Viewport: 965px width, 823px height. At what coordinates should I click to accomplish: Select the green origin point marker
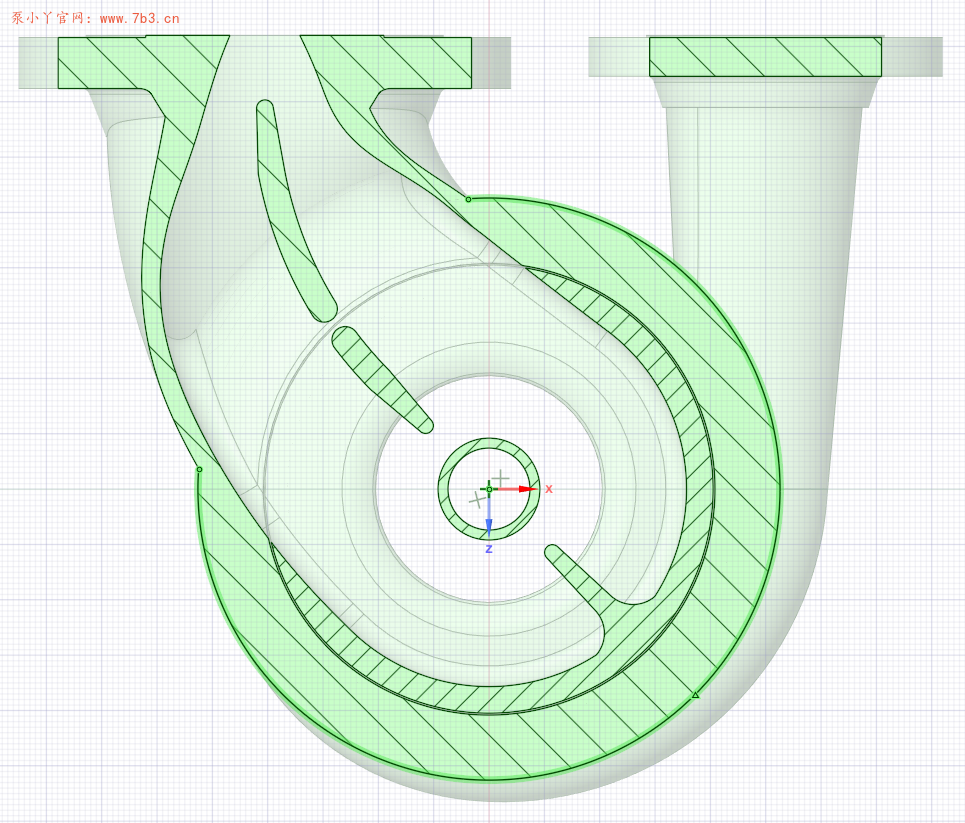[489, 489]
